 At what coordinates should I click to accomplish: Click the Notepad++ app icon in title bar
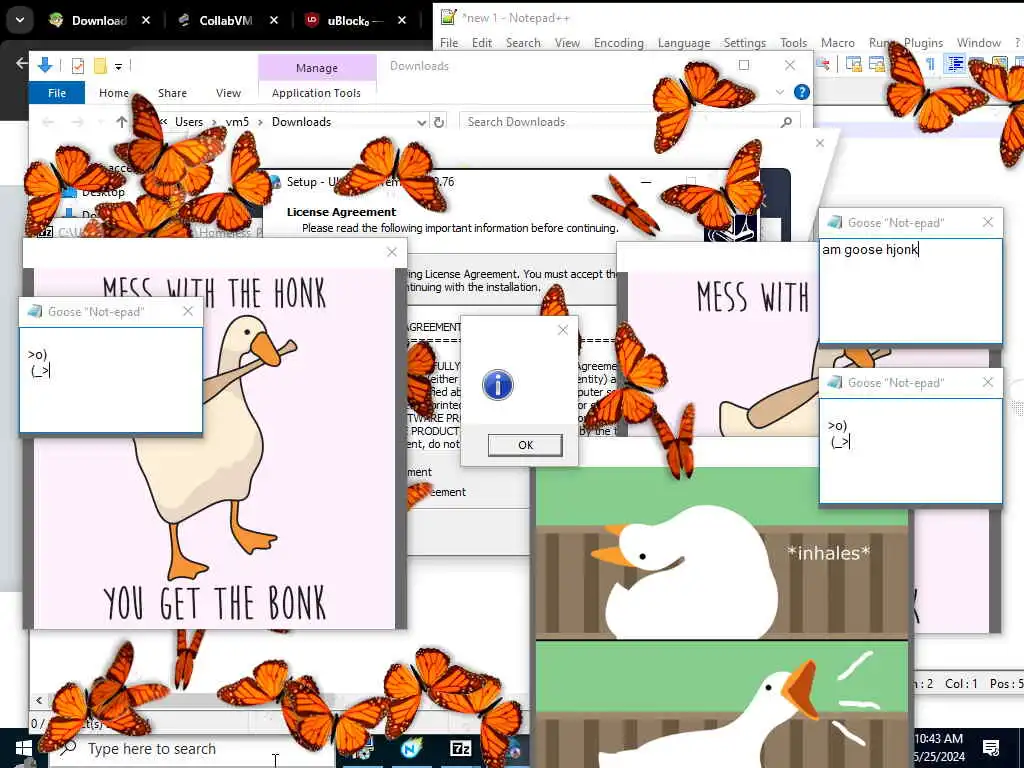tap(448, 17)
